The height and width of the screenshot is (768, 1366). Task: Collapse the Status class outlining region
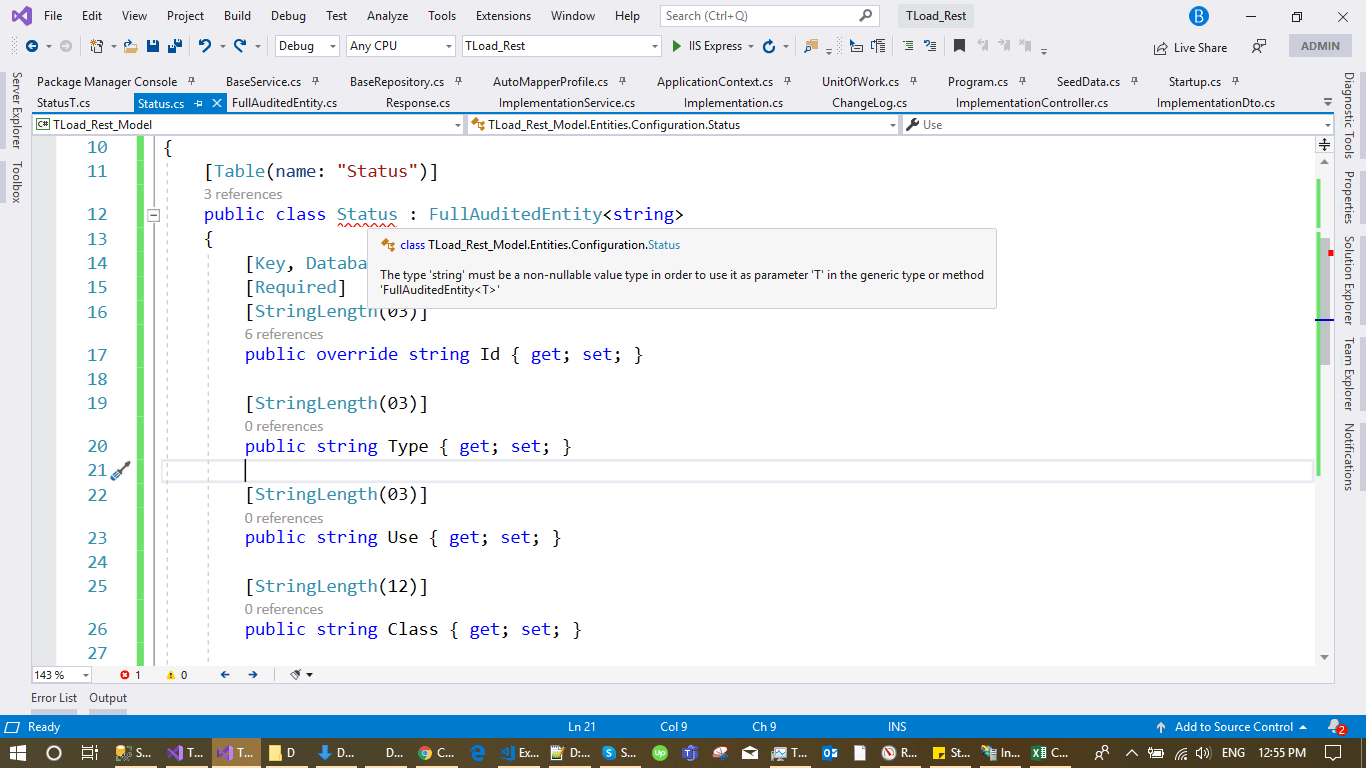(x=154, y=215)
